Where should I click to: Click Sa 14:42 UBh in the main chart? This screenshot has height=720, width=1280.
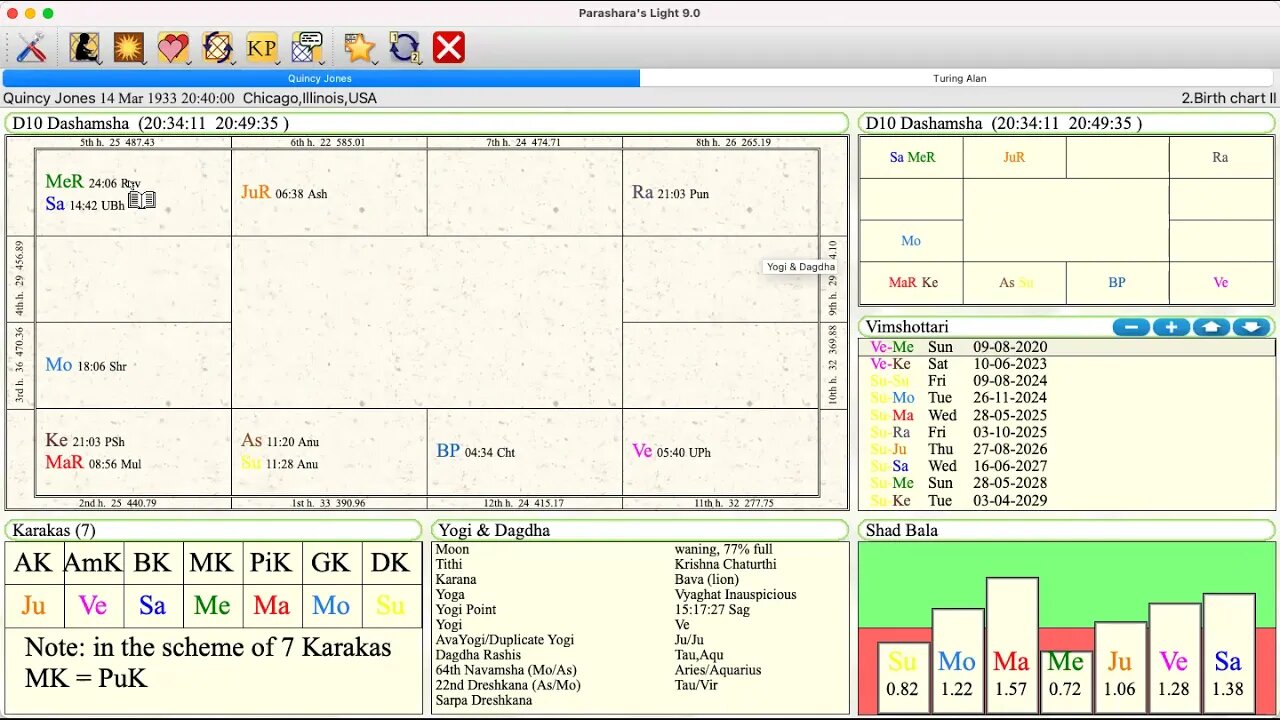(85, 204)
